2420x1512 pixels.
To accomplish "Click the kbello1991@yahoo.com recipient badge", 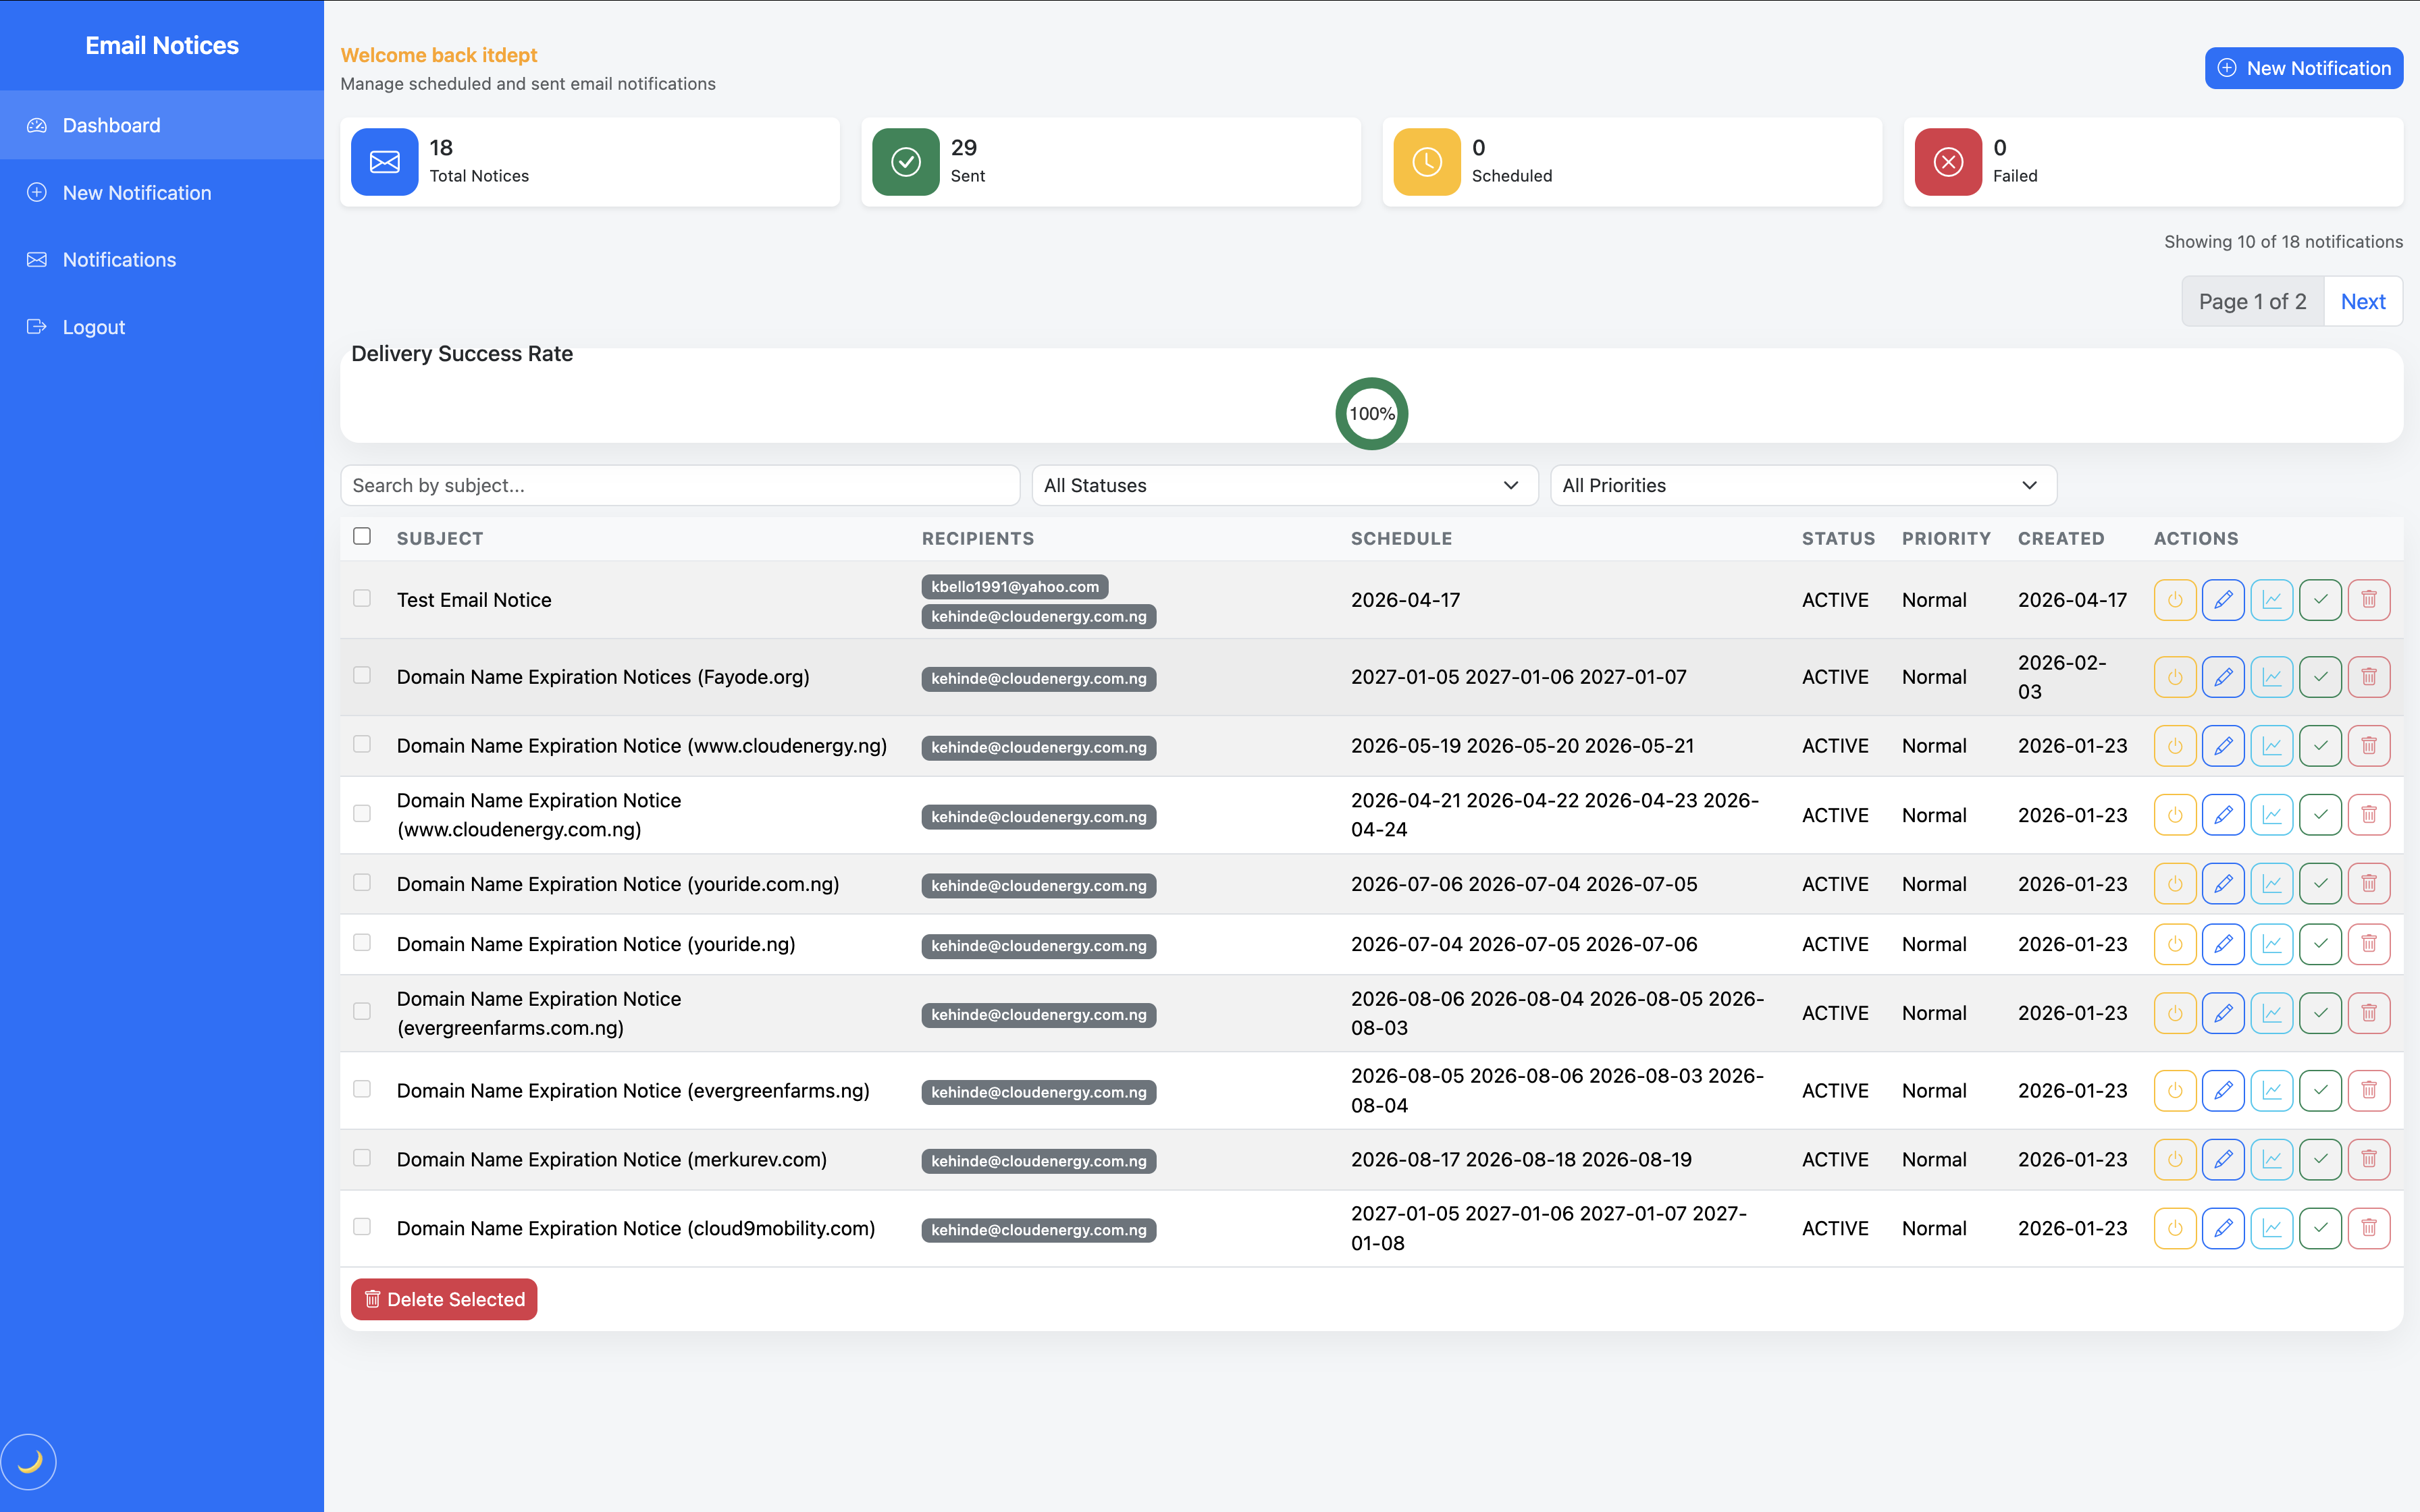I will click(x=1014, y=587).
